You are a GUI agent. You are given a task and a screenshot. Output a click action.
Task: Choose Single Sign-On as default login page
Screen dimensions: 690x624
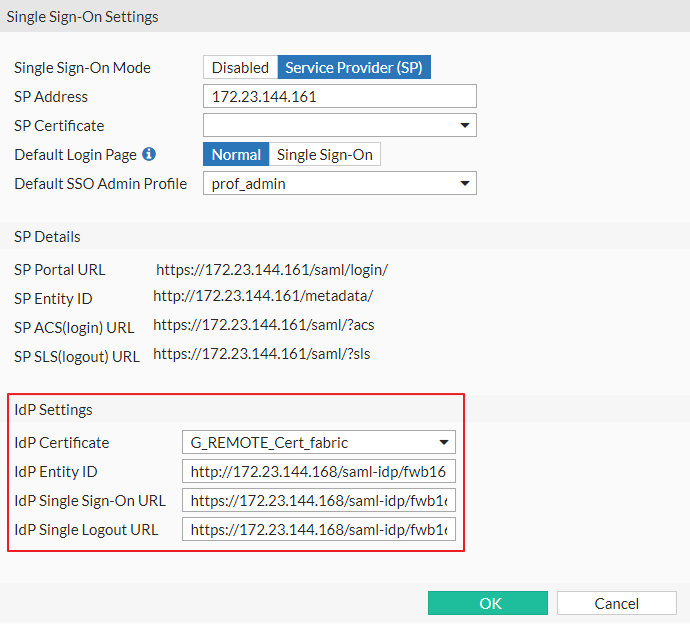(325, 155)
